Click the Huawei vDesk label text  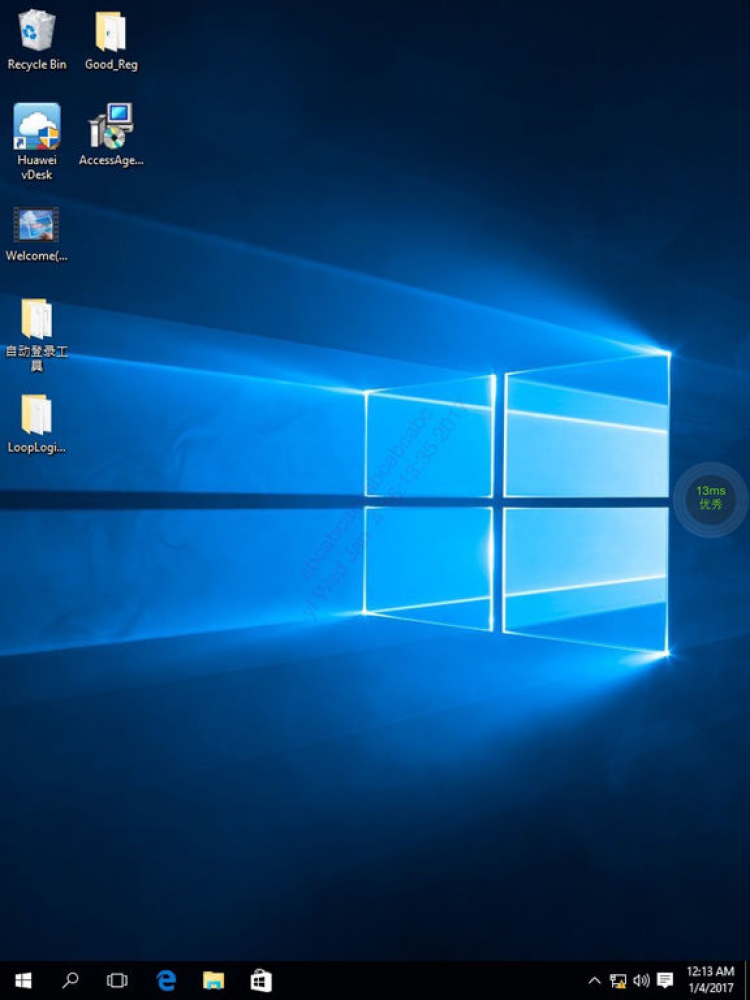pyautogui.click(x=37, y=168)
